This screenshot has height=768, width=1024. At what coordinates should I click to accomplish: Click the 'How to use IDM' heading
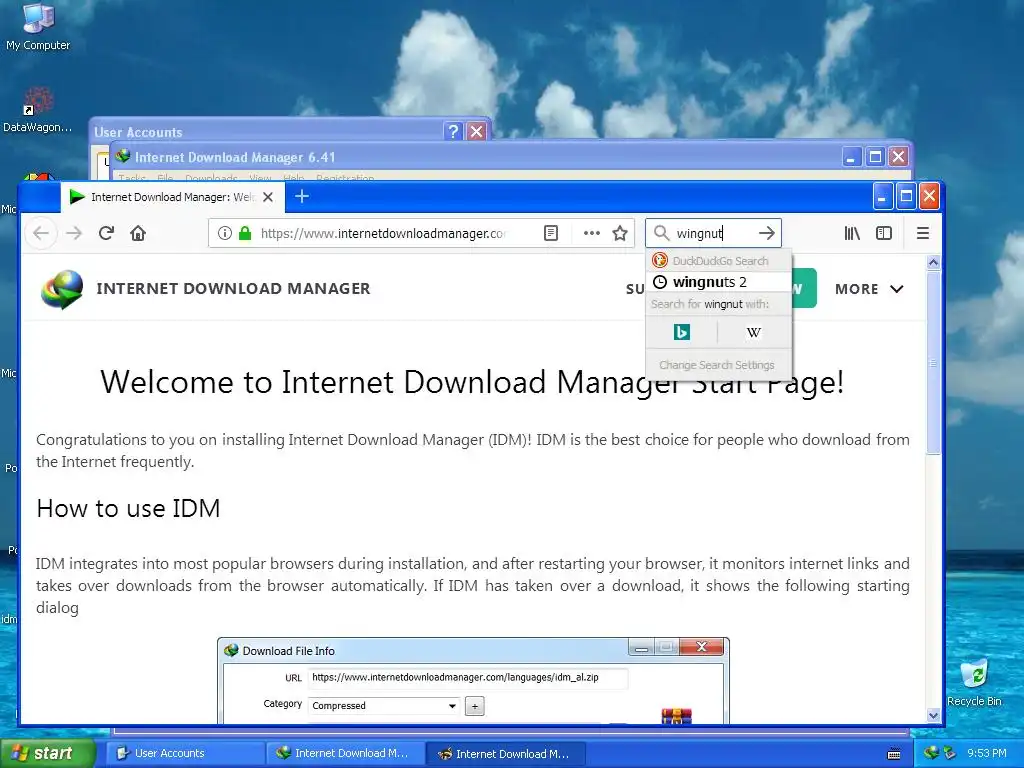(x=129, y=508)
